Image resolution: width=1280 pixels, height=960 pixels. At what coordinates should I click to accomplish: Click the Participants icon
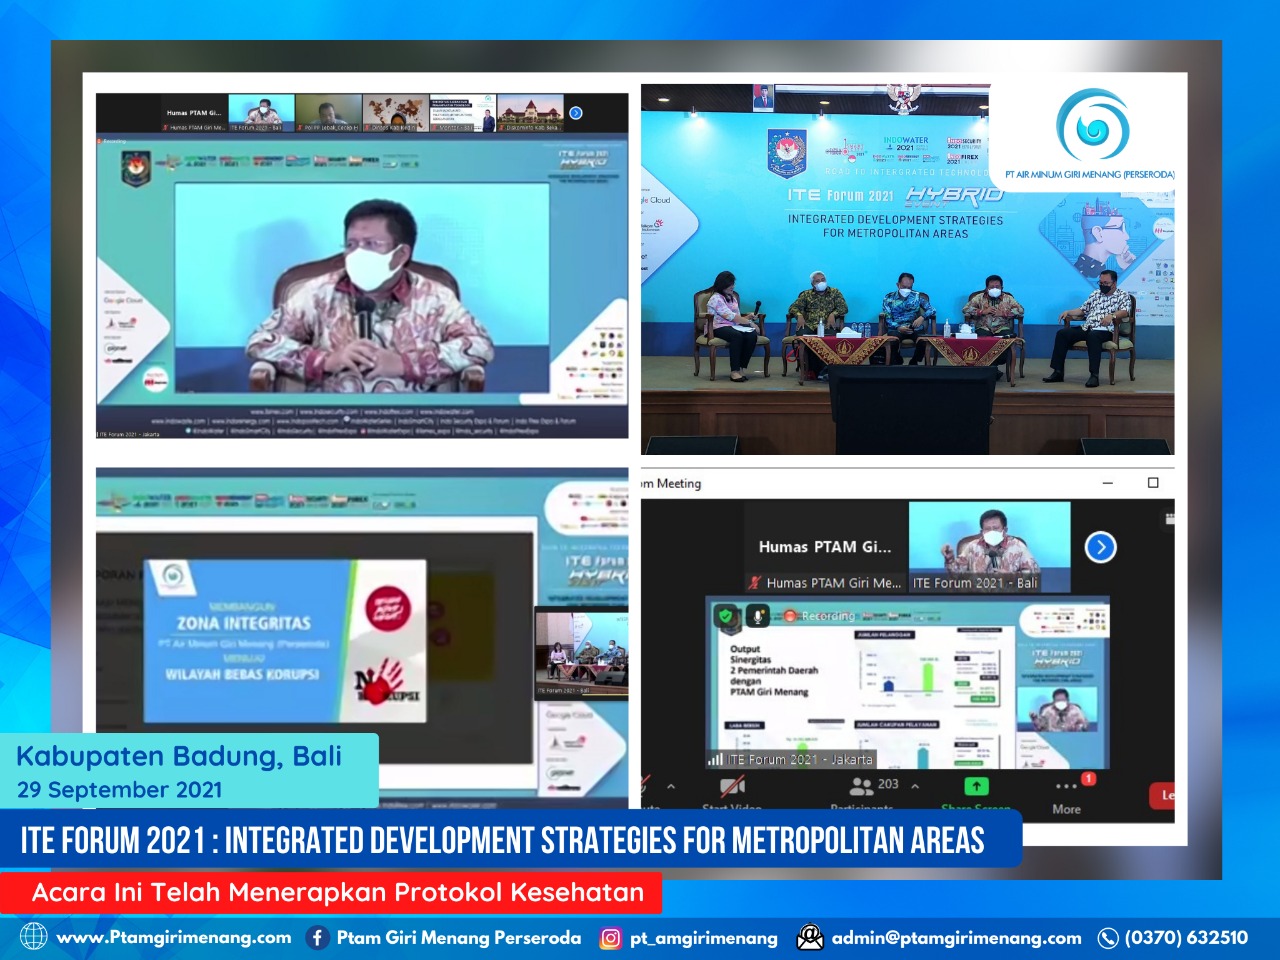click(861, 784)
